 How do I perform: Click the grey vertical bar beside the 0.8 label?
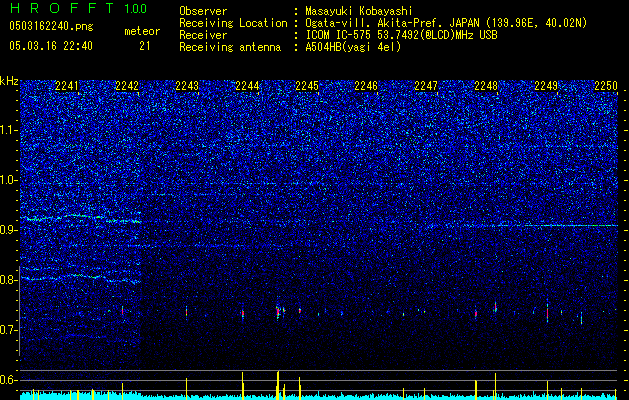click(x=19, y=311)
